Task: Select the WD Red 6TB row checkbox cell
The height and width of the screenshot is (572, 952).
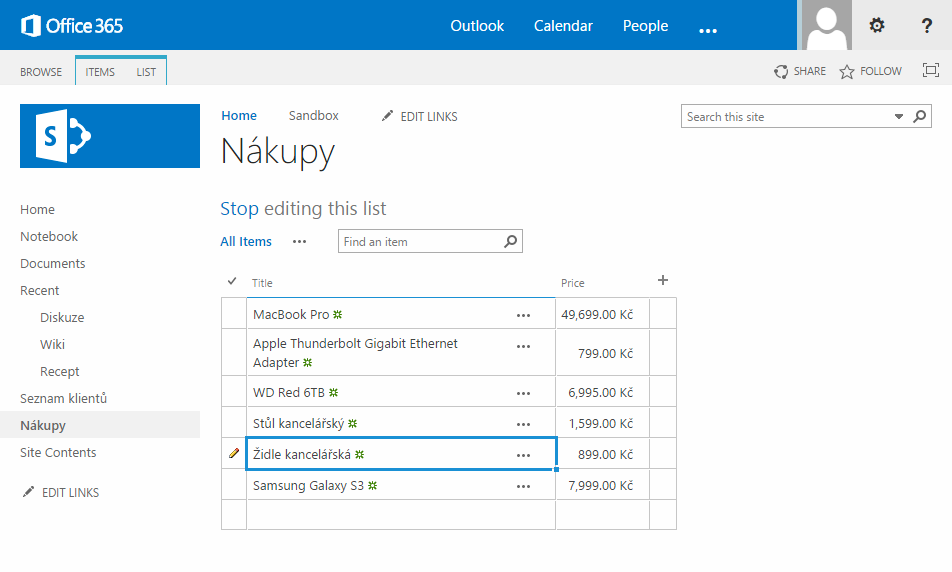Action: pos(234,392)
